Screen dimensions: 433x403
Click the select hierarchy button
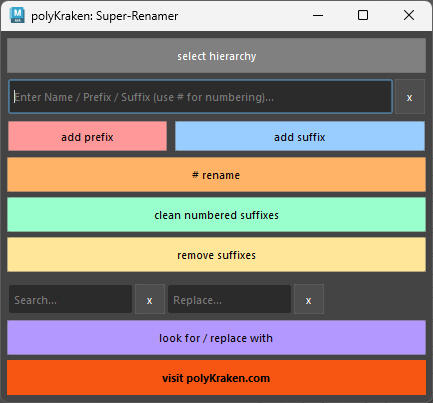coord(216,56)
